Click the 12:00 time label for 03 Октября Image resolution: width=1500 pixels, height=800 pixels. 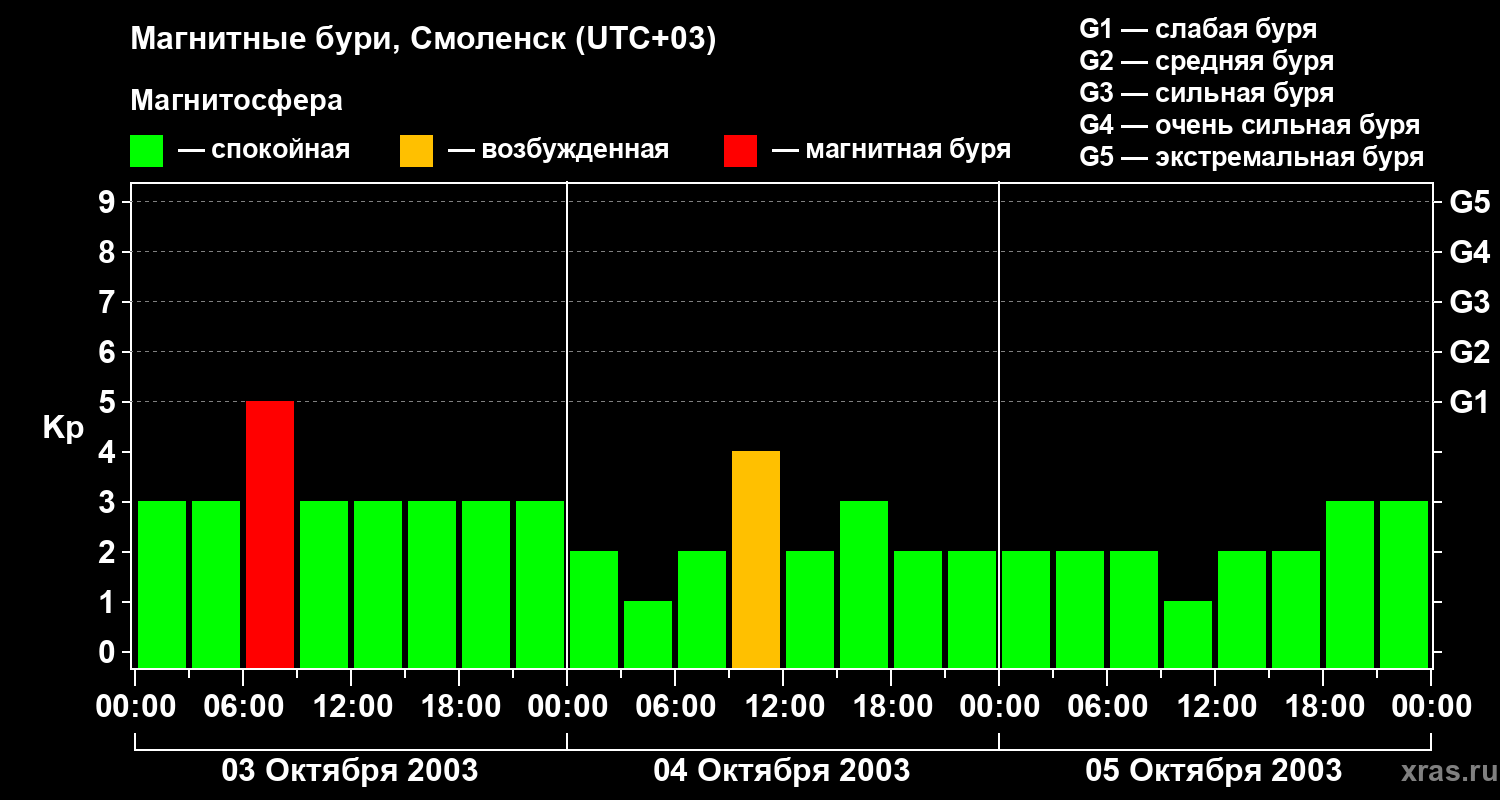[x=351, y=707]
